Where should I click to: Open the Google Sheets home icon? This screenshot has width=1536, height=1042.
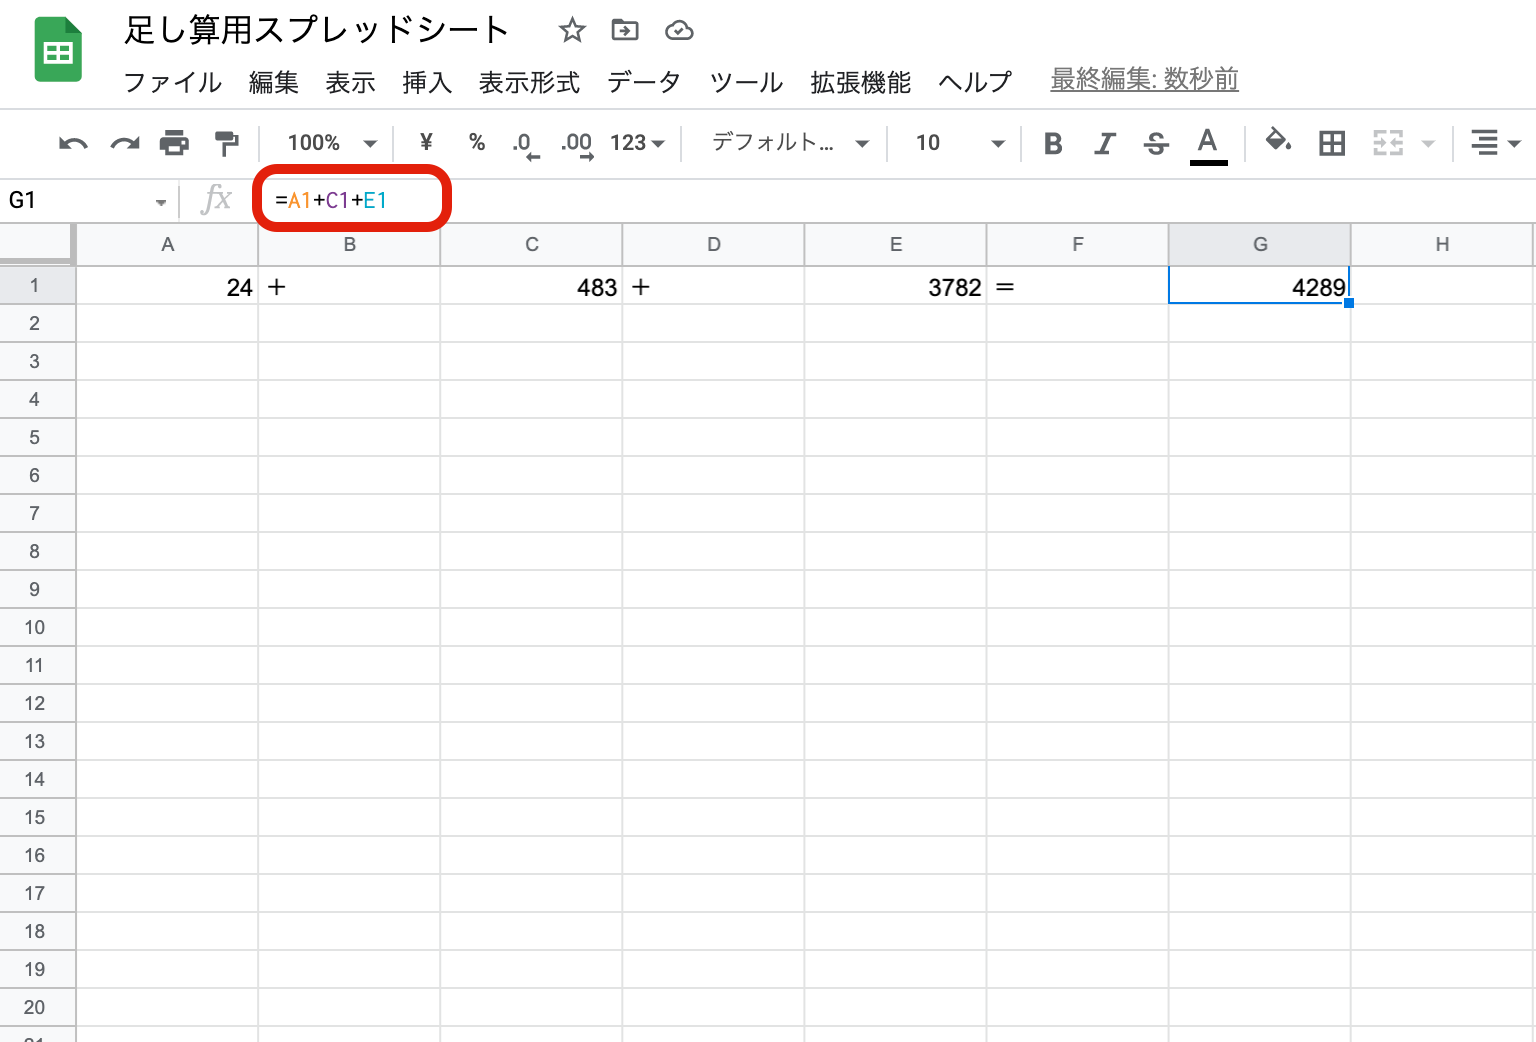pyautogui.click(x=58, y=50)
